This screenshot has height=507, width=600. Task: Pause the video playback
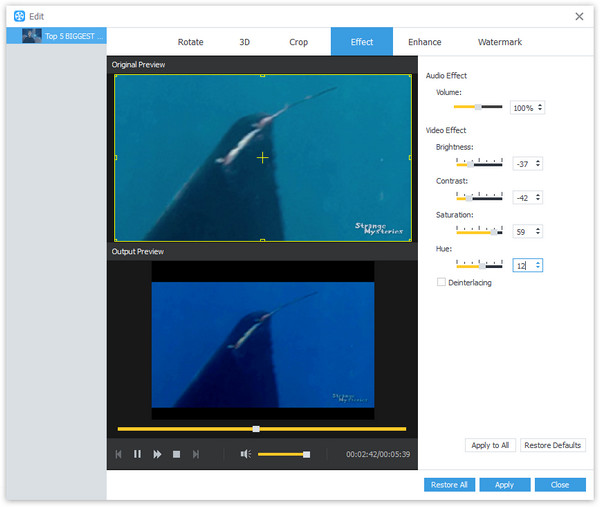[x=137, y=454]
